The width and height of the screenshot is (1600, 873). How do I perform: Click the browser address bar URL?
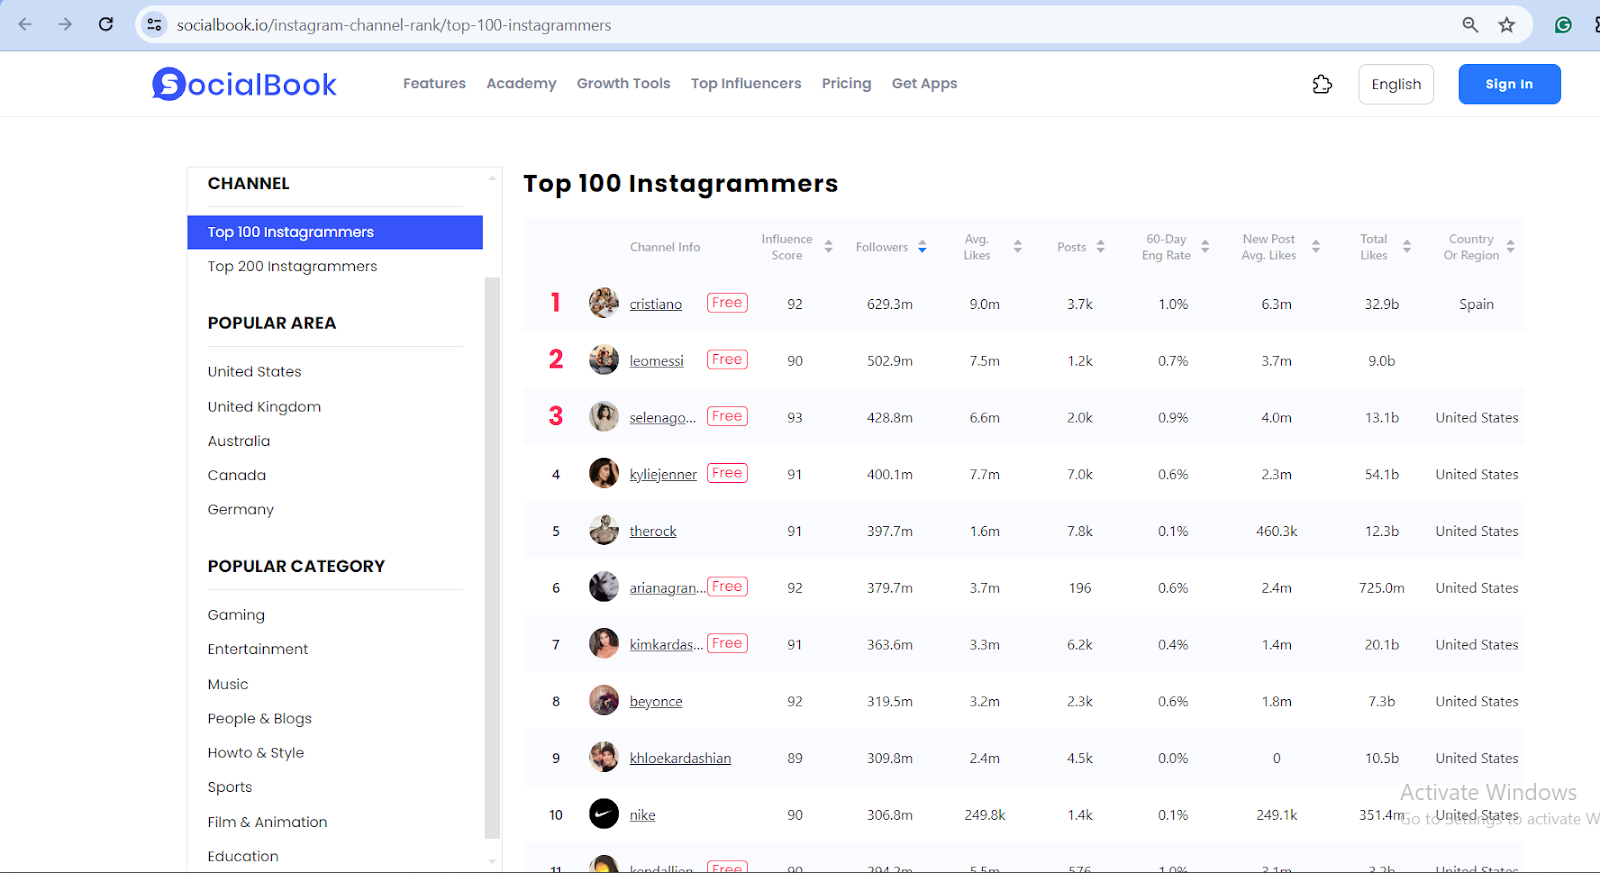(x=394, y=25)
